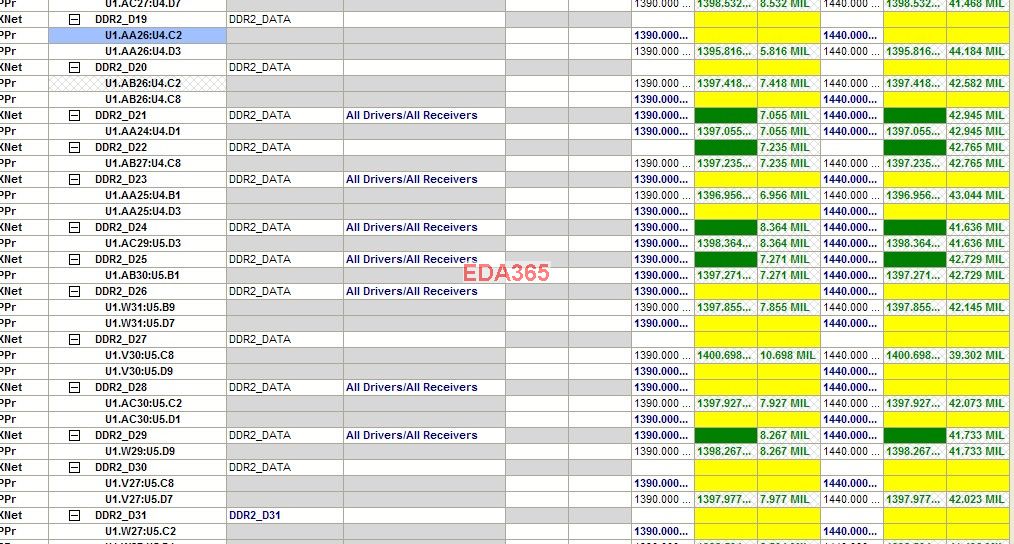The image size is (1014, 544).
Task: Select pin pair U1.AB27:U4.C8
Action: 143,163
